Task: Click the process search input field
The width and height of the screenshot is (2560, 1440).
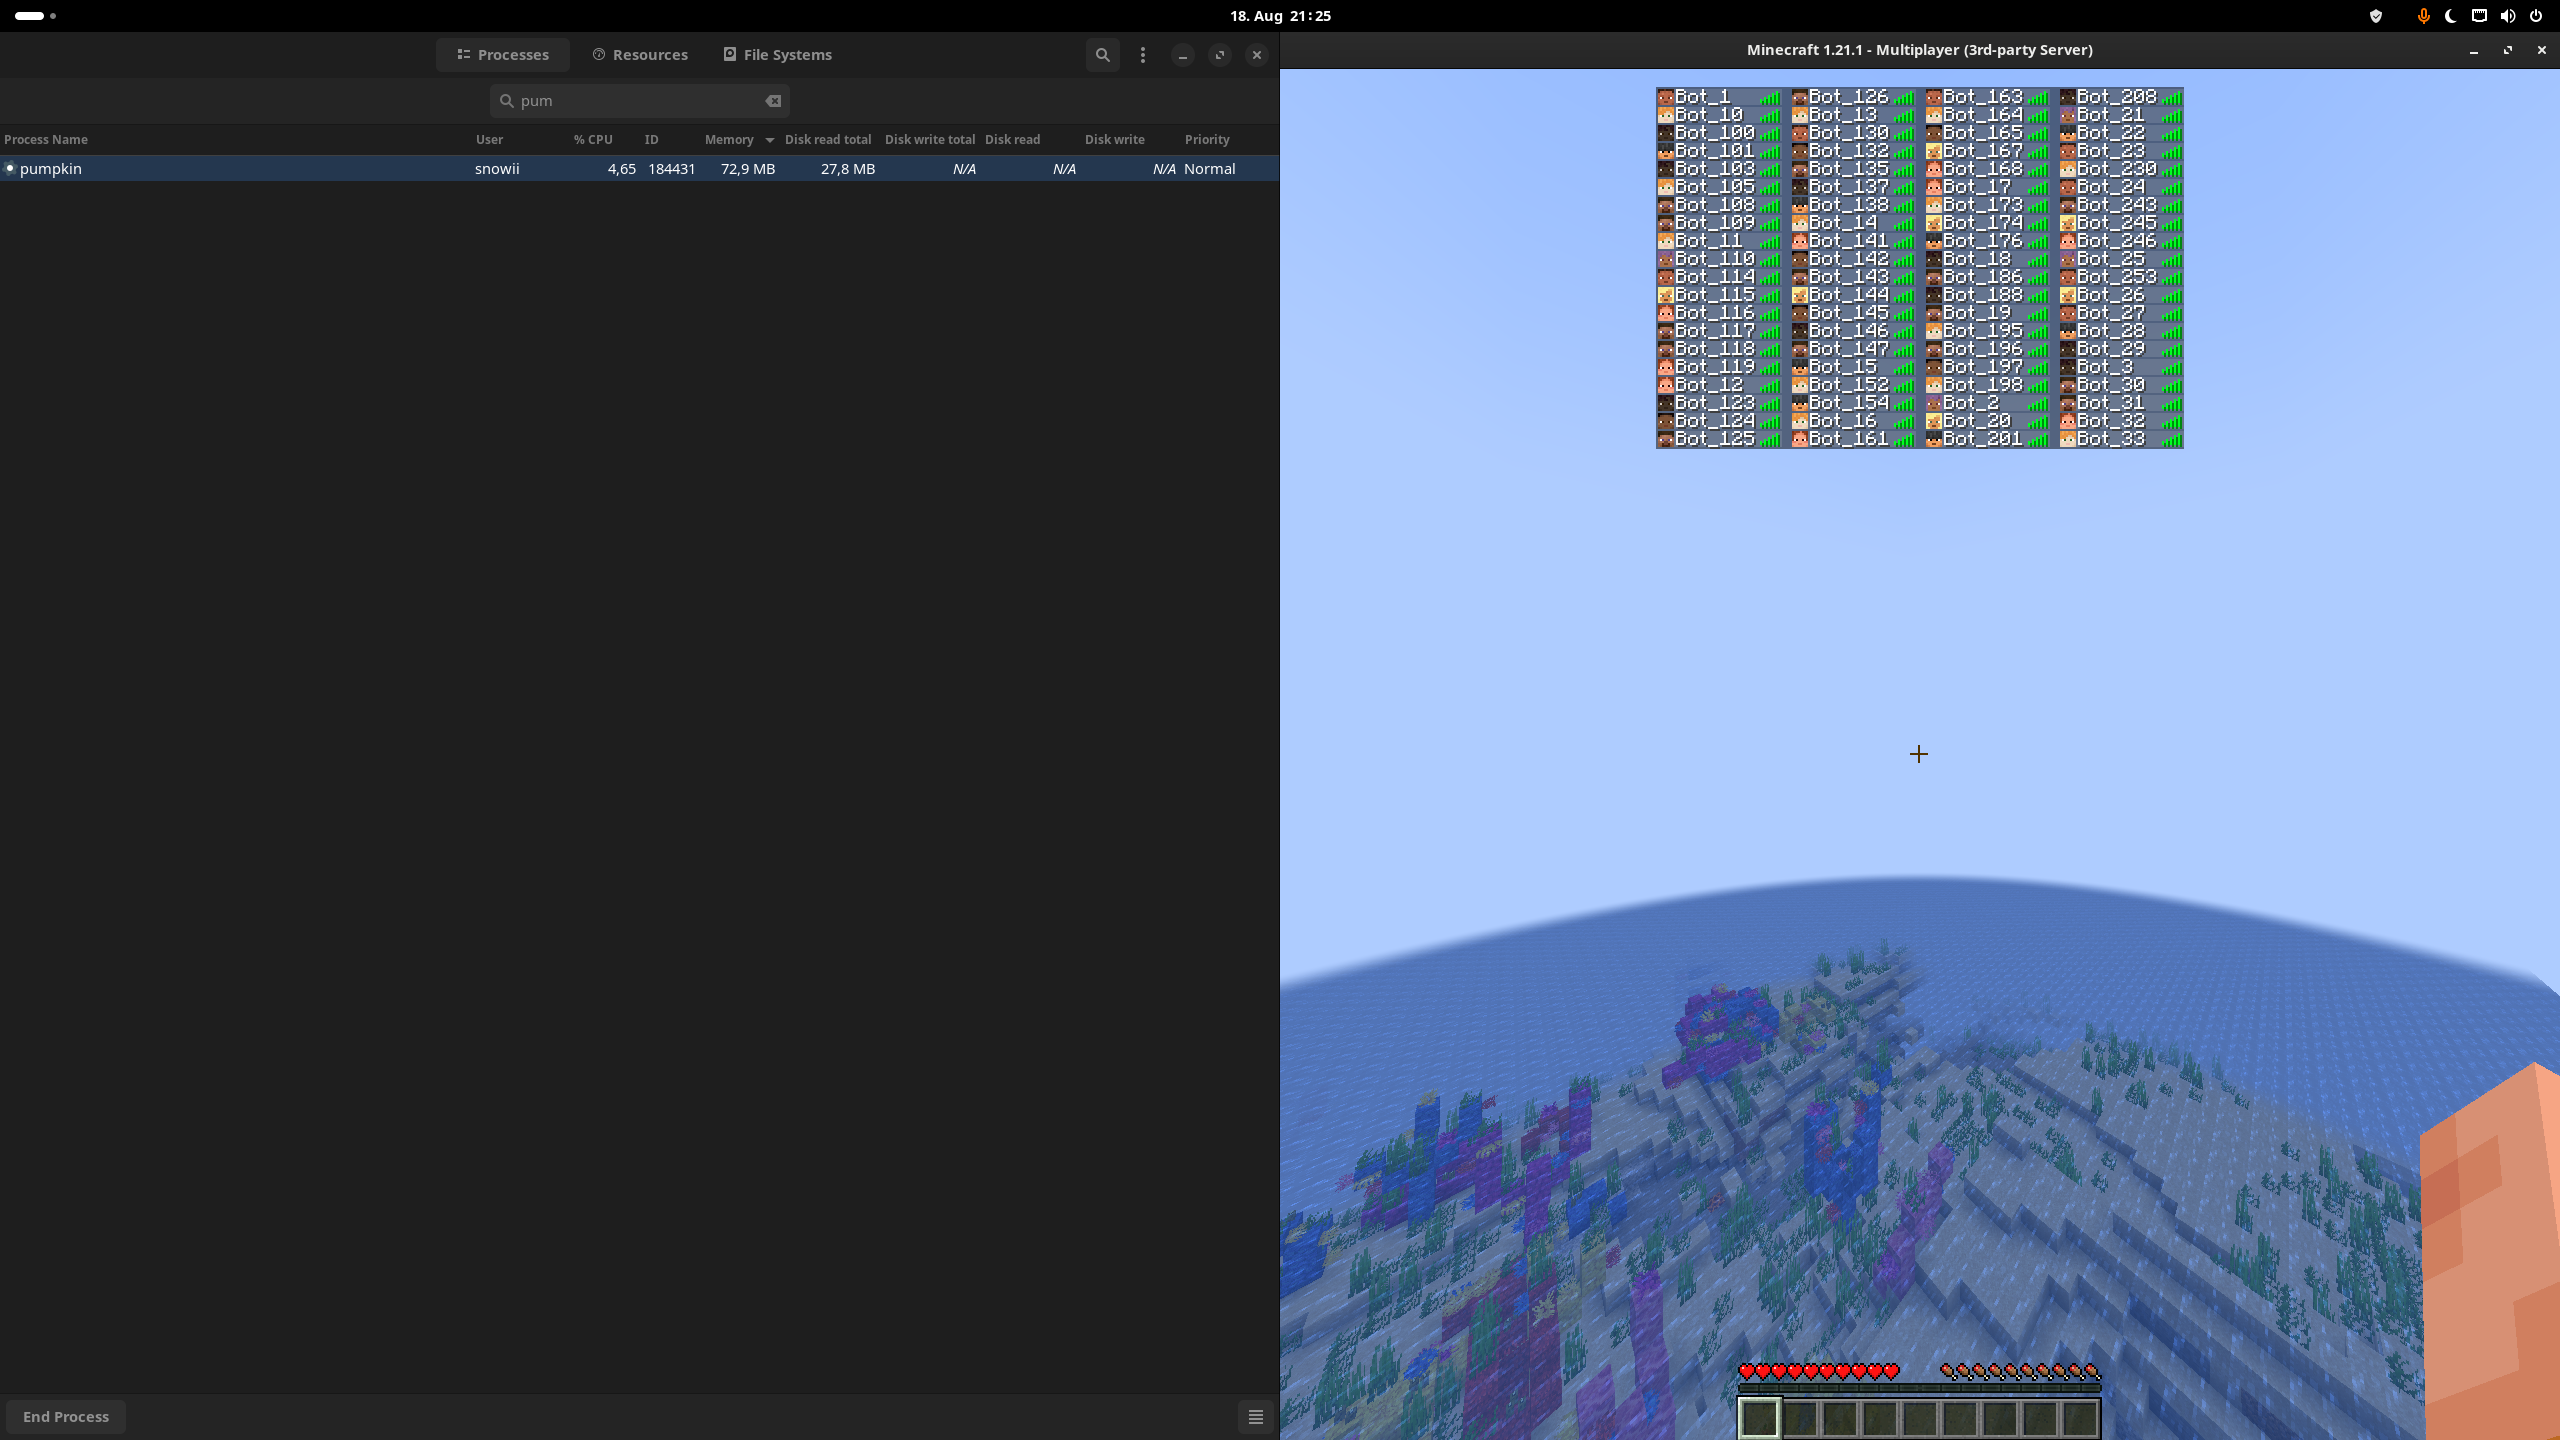Action: (x=640, y=101)
